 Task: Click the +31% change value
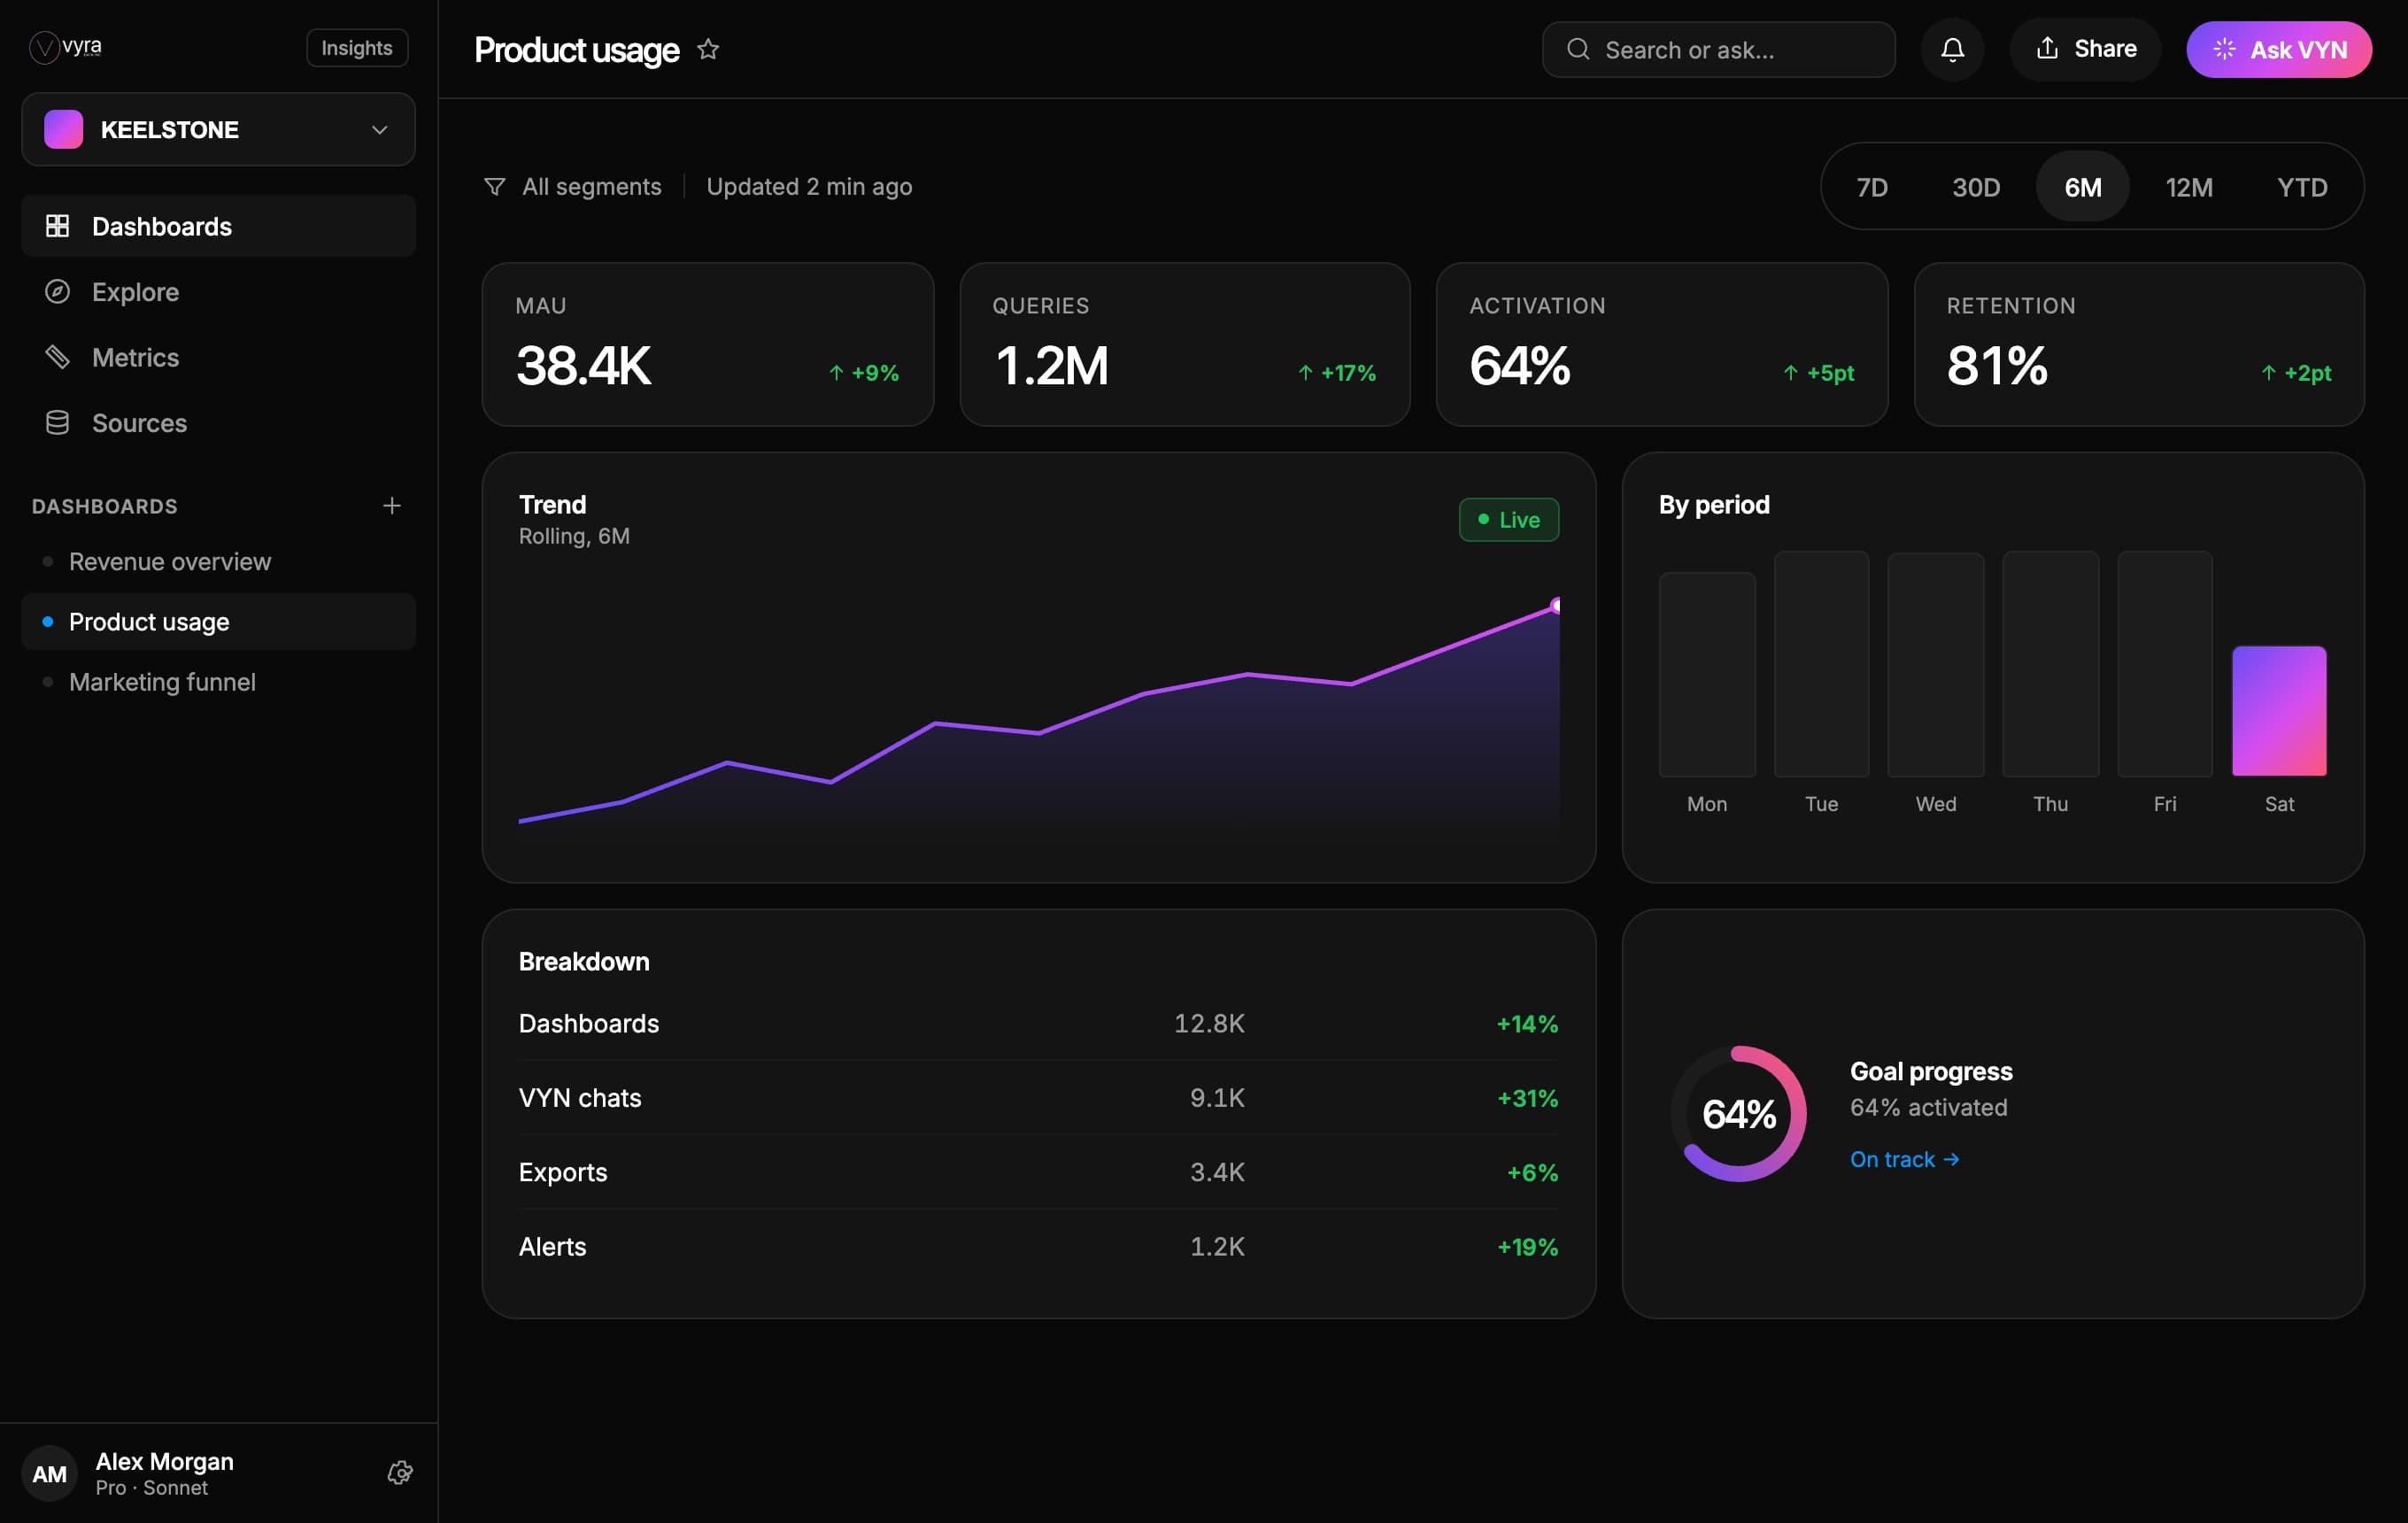pos(1527,1098)
